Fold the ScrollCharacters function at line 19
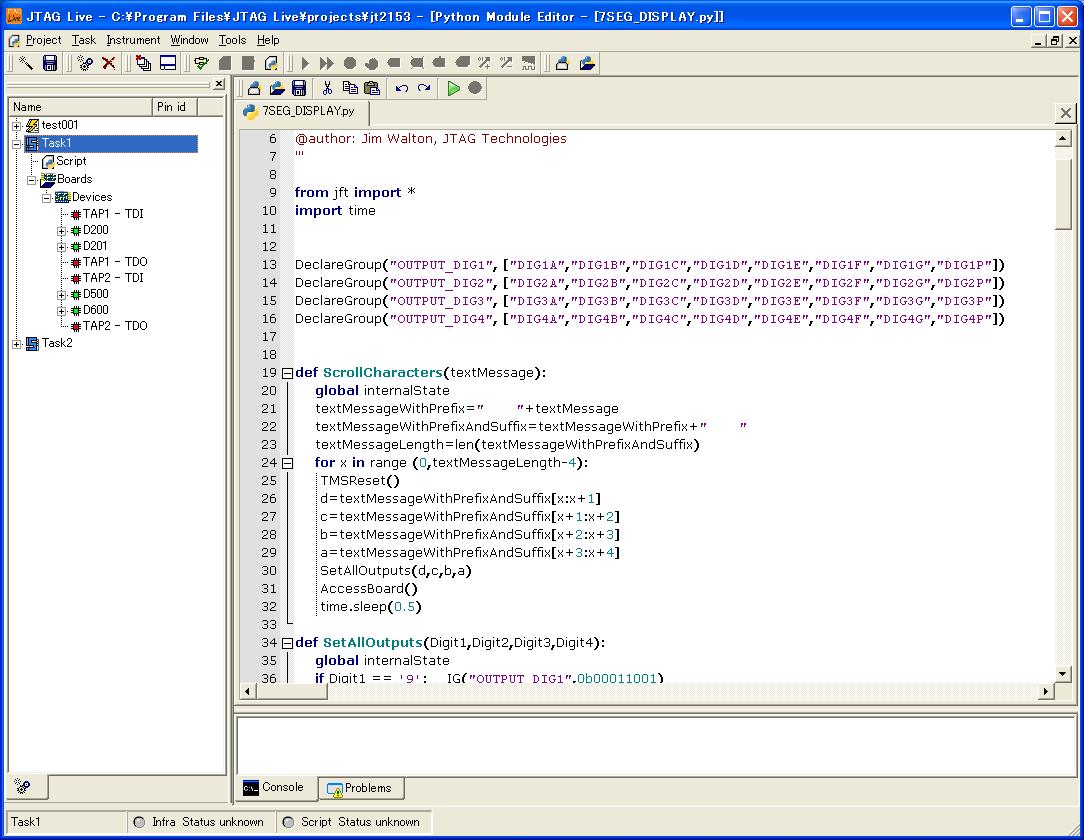Screen dimensions: 1084x840 click(288, 373)
